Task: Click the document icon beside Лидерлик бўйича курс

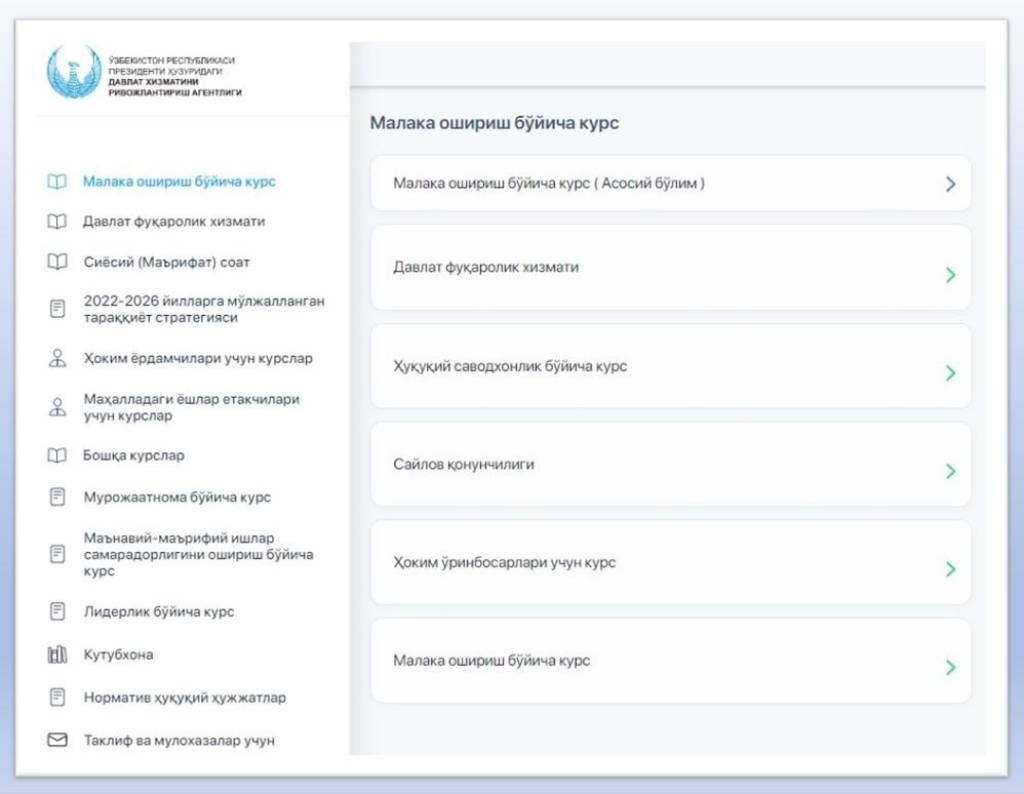Action: [57, 611]
